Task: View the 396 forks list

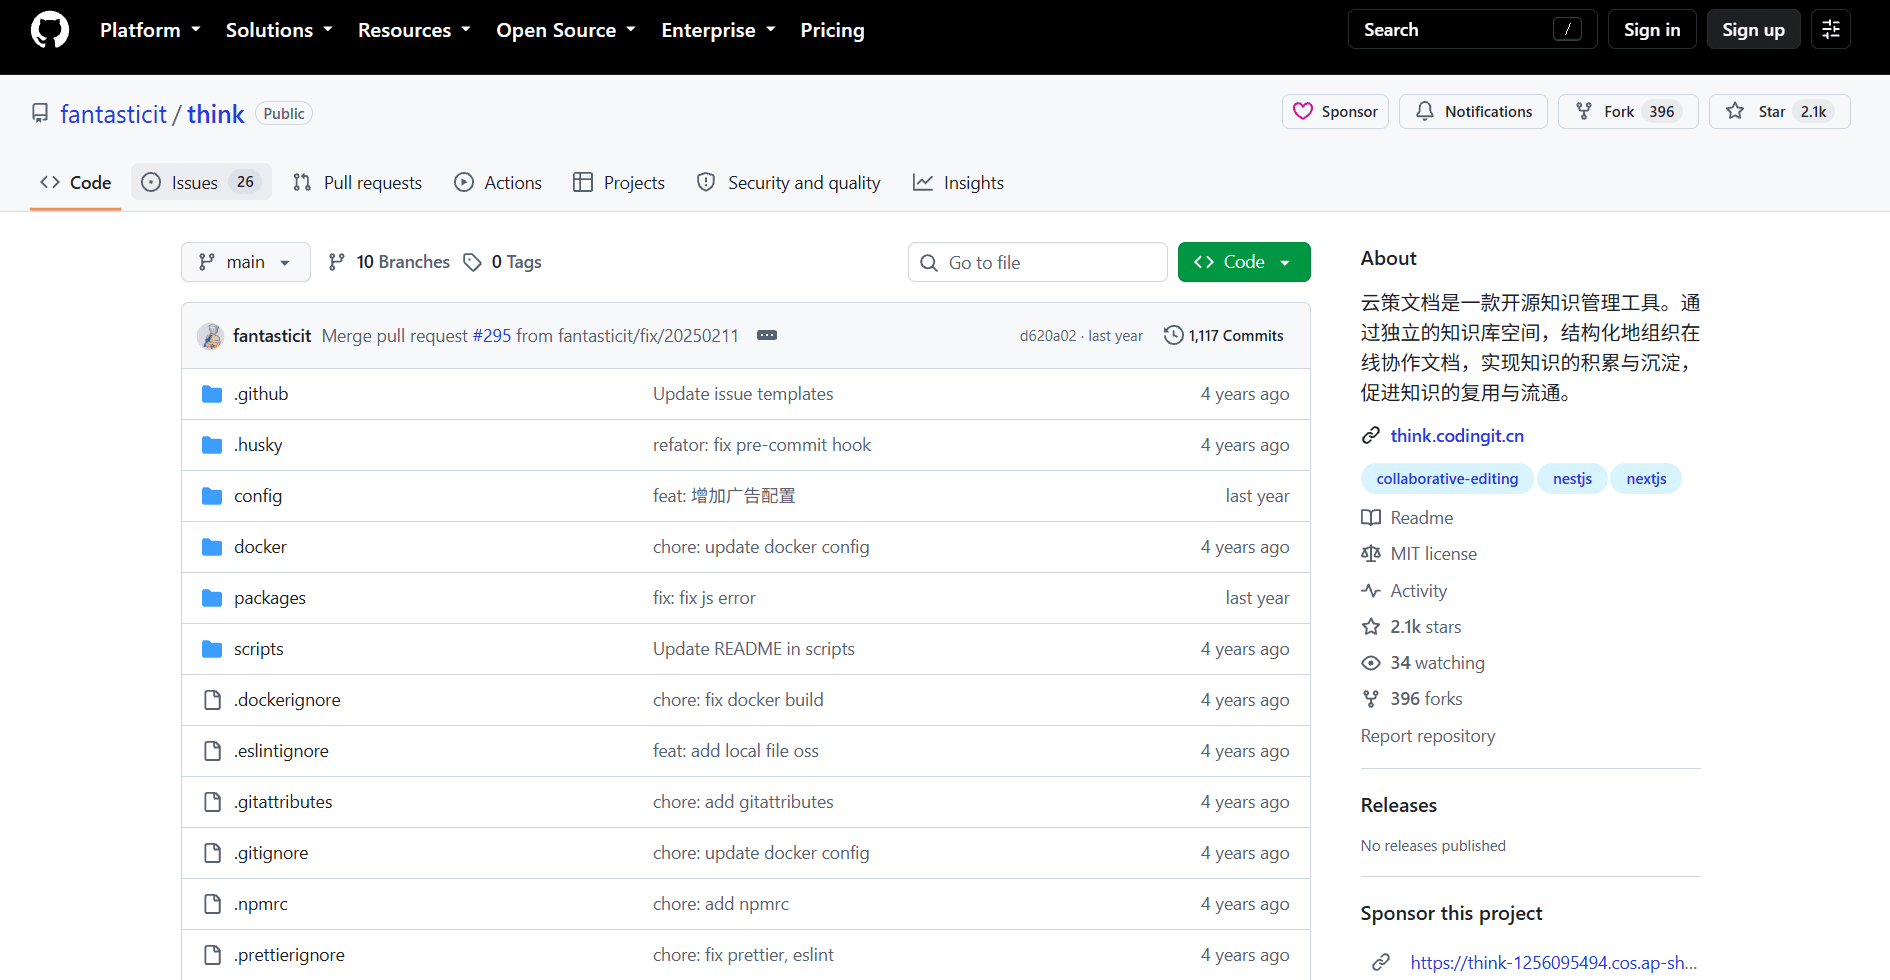Action: [1412, 699]
